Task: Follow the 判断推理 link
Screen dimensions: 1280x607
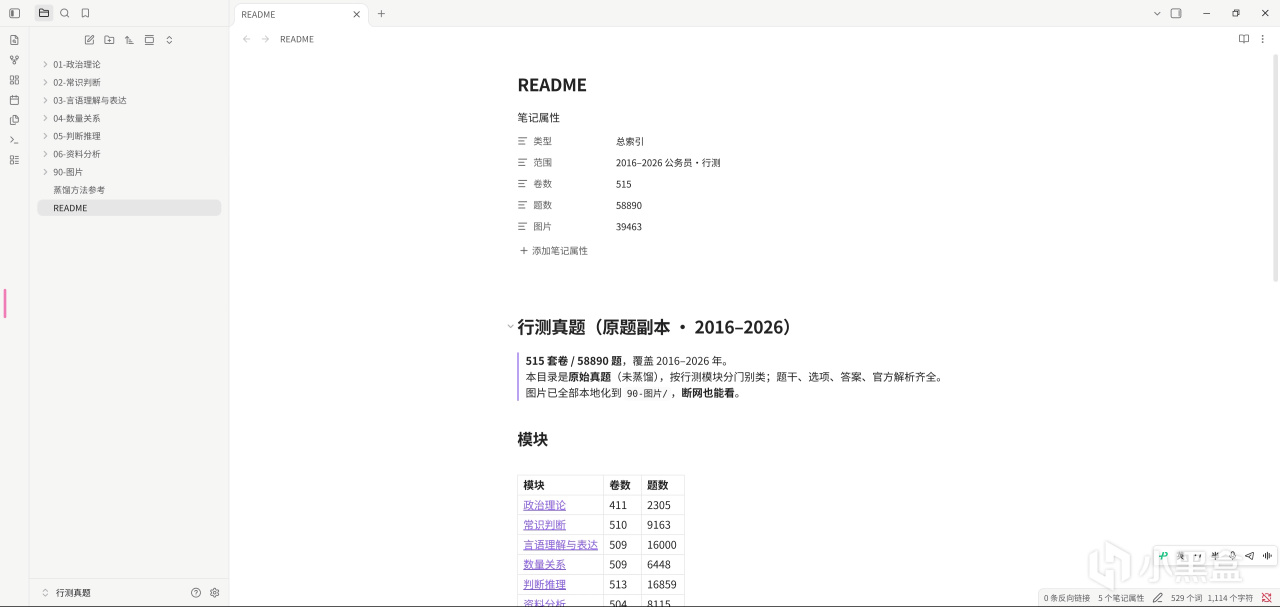Action: (544, 585)
